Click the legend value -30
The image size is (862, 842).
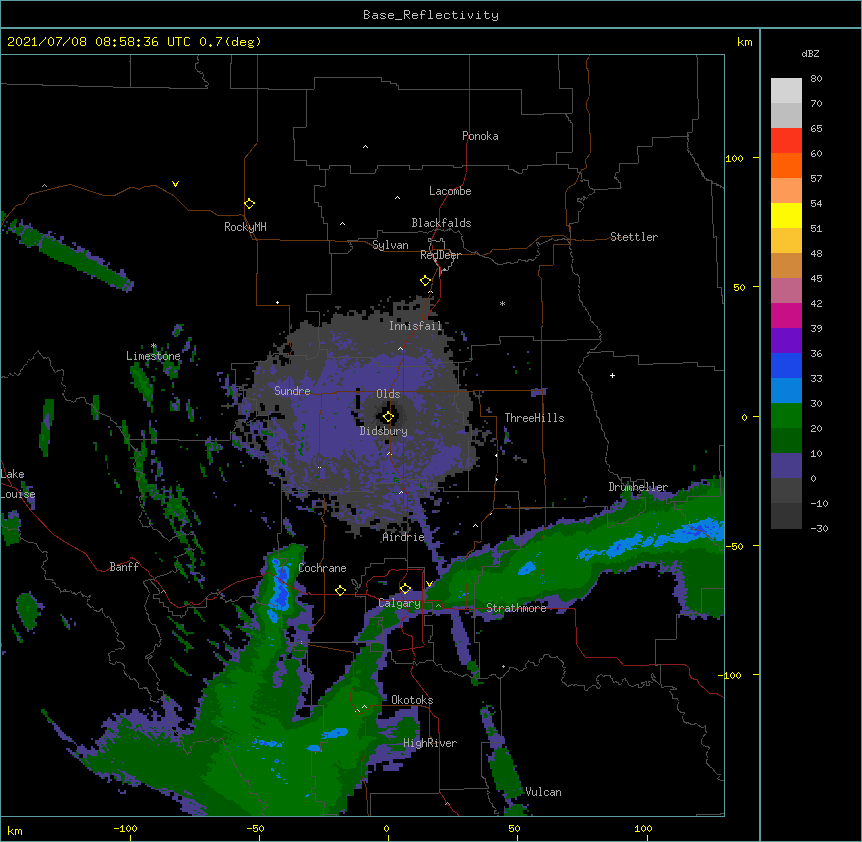pyautogui.click(x=819, y=529)
